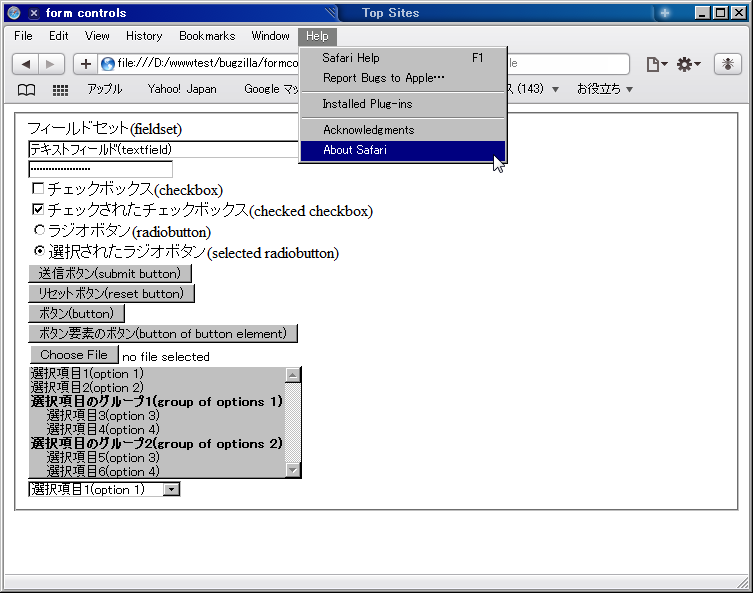Open the gear settings menu
Viewport: 753px width, 593px height.
click(689, 64)
